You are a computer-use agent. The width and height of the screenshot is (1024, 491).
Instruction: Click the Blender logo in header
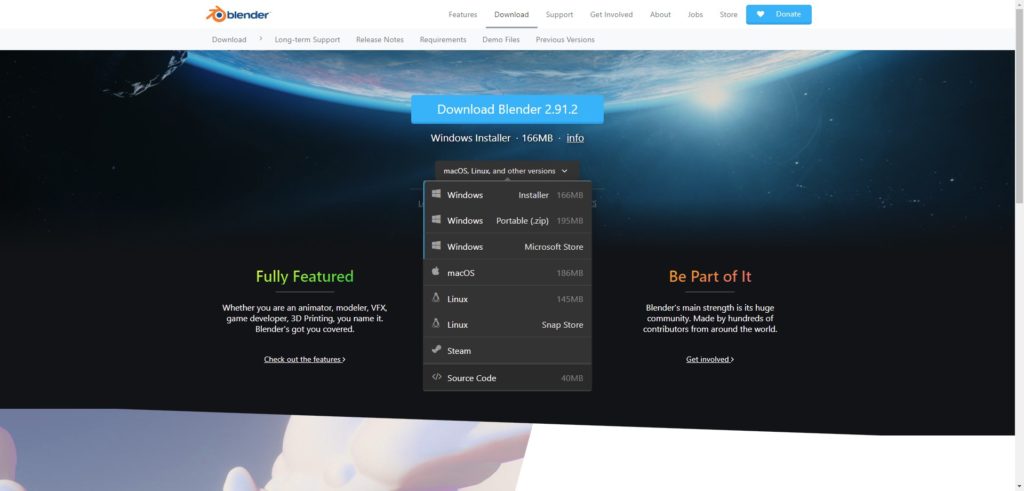pos(238,14)
